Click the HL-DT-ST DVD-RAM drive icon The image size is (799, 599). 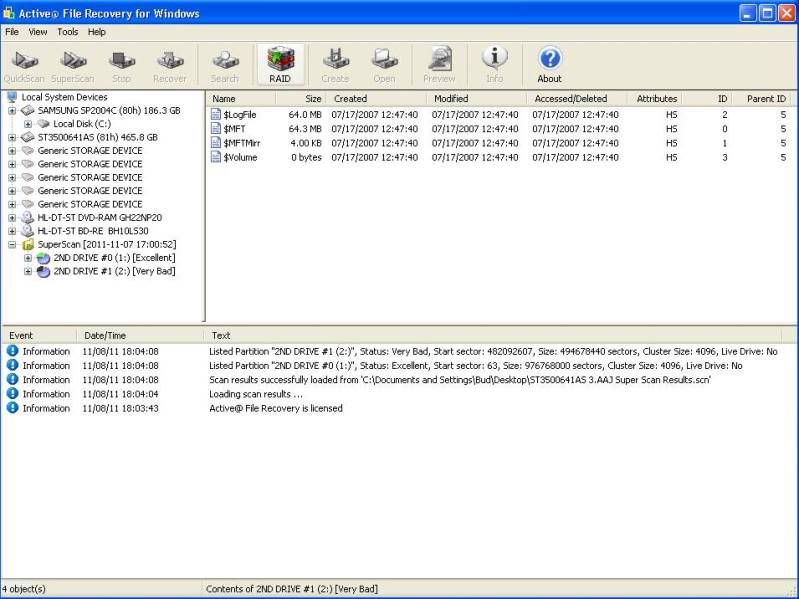(x=28, y=217)
